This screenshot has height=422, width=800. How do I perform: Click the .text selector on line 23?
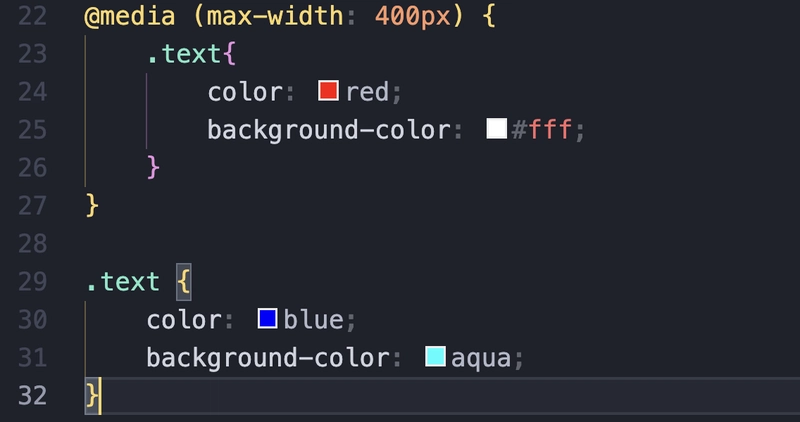click(x=184, y=54)
